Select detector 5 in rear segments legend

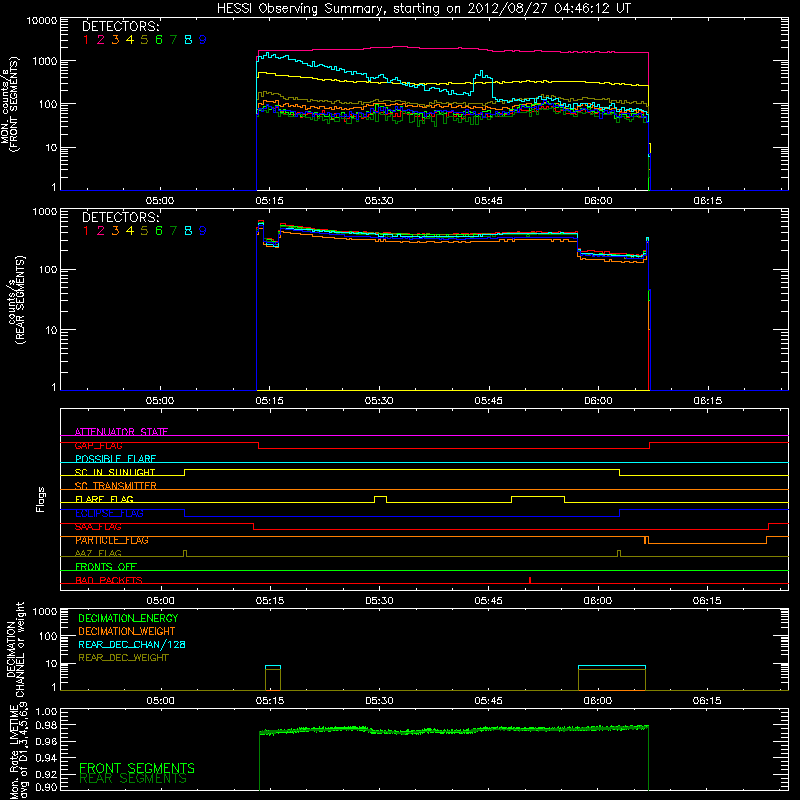point(144,231)
